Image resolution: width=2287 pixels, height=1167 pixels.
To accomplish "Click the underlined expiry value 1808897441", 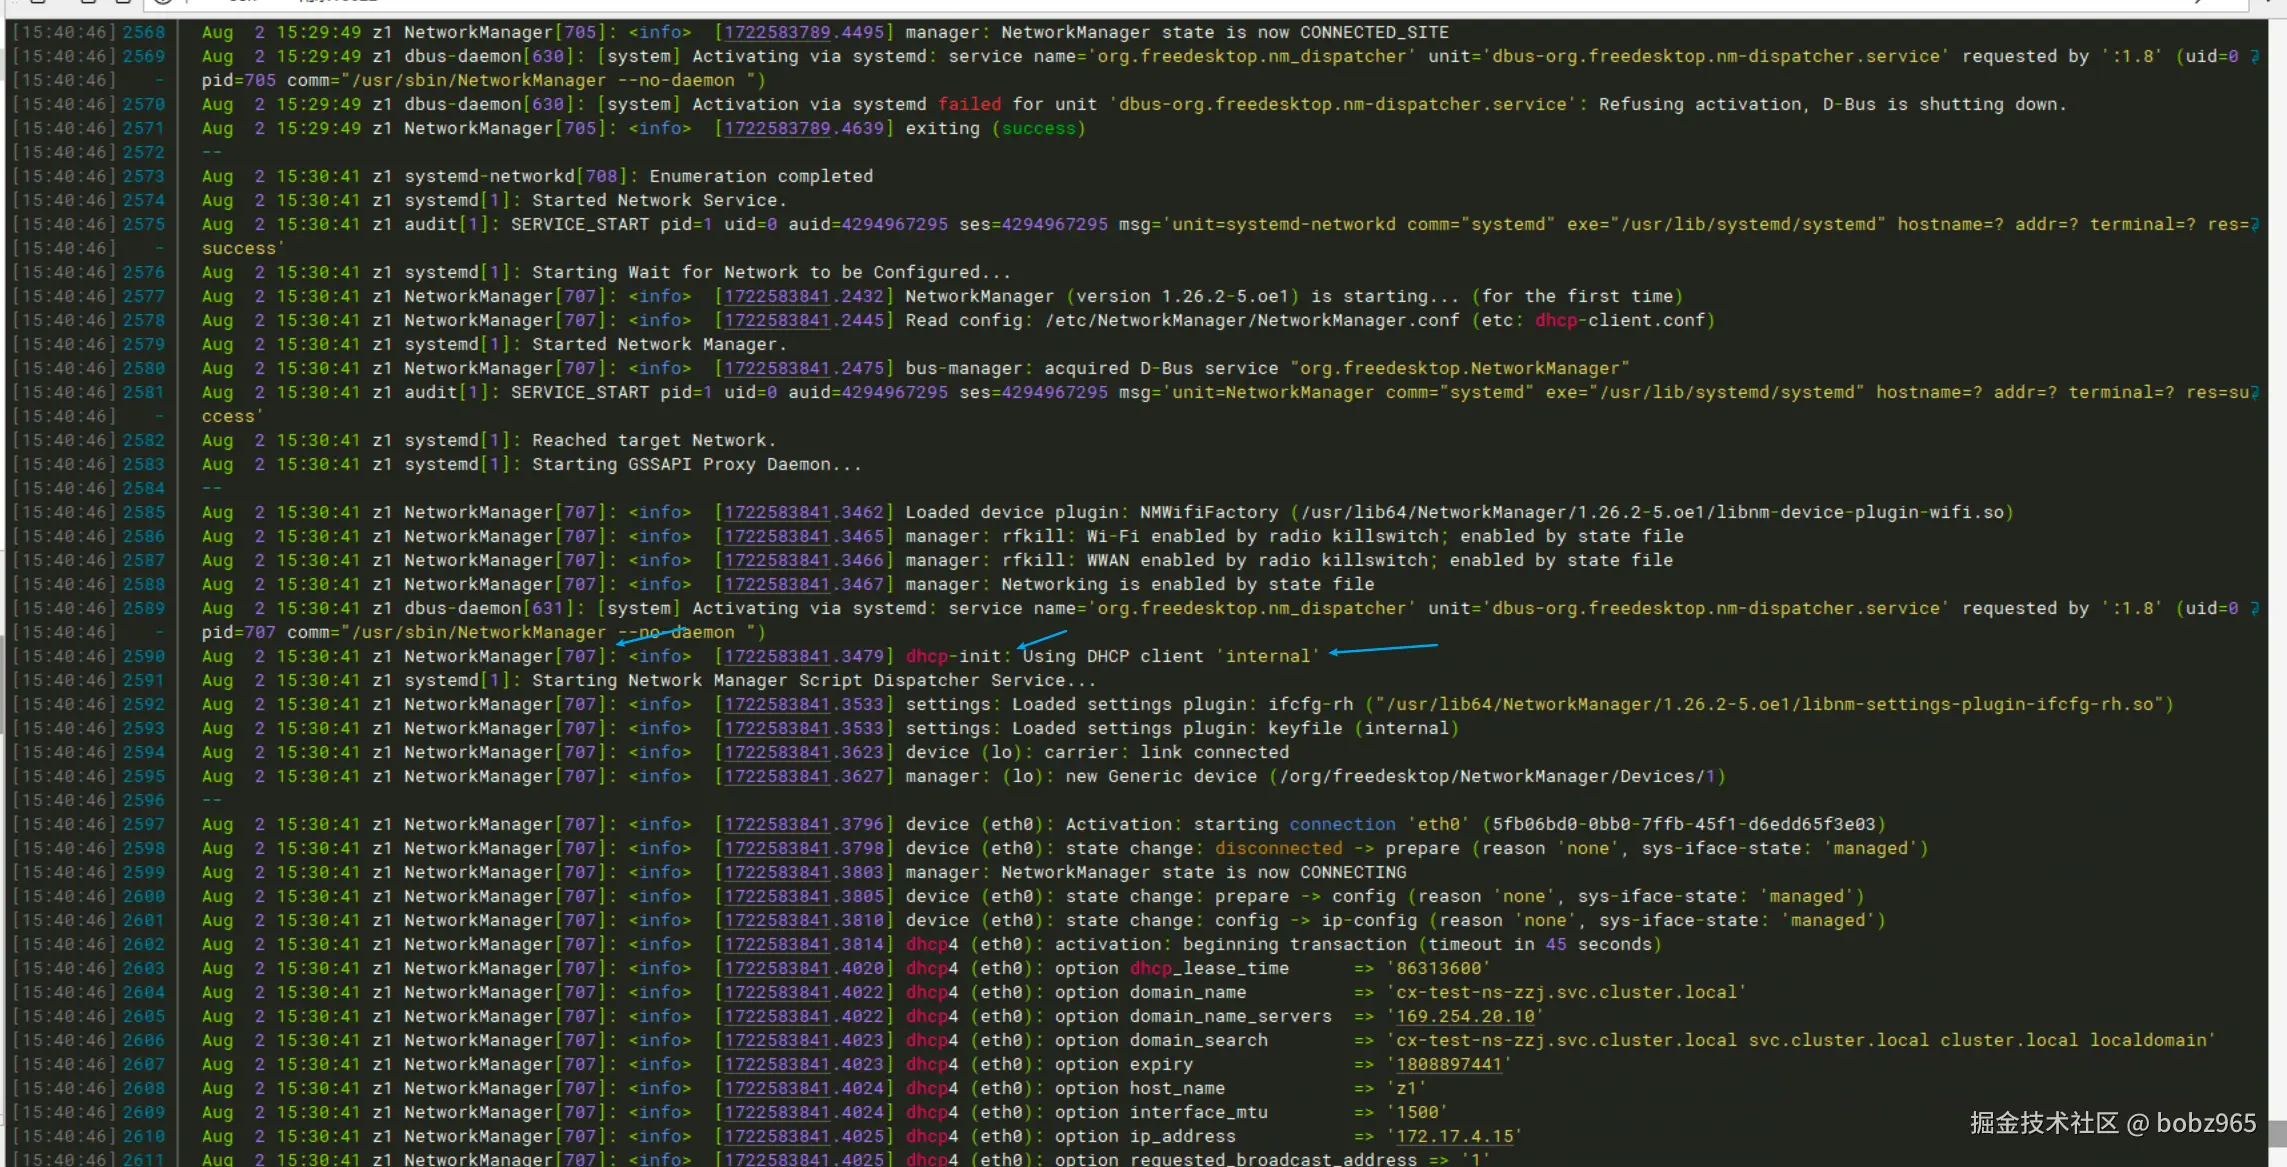I will 1449,1065.
